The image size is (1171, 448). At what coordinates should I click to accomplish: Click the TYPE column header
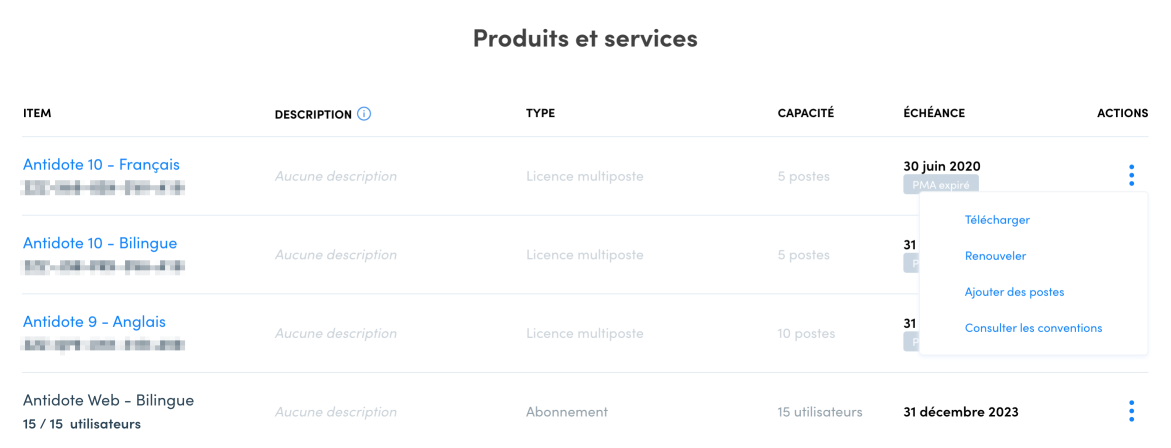(540, 113)
